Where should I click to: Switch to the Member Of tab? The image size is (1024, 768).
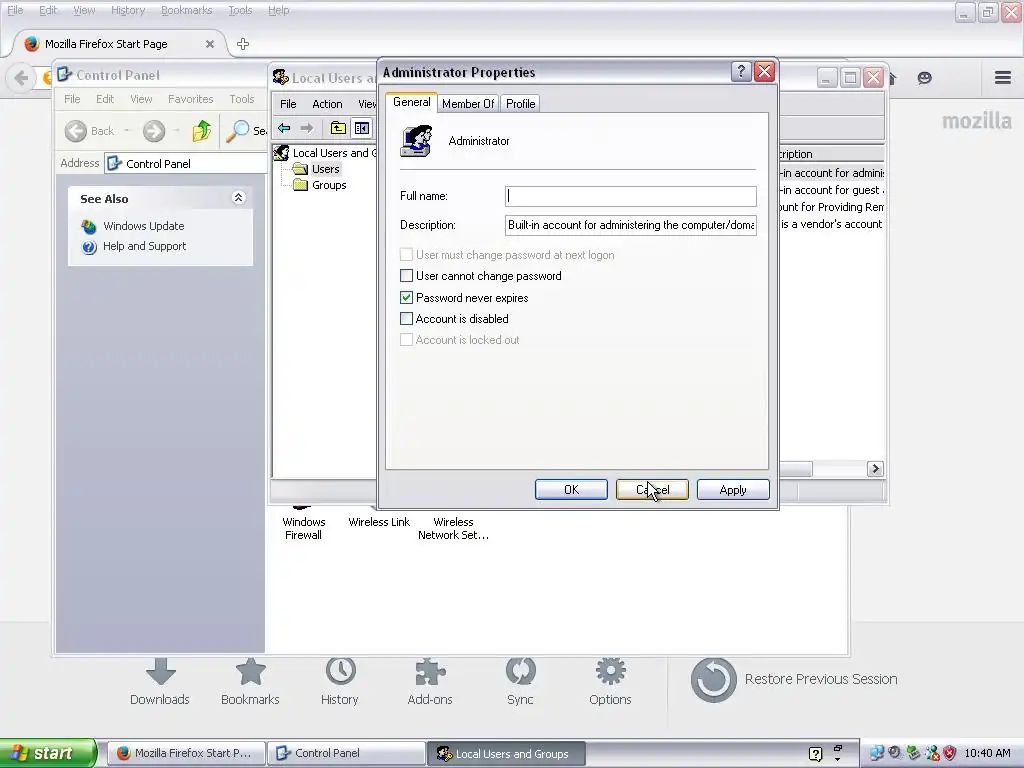click(x=468, y=104)
